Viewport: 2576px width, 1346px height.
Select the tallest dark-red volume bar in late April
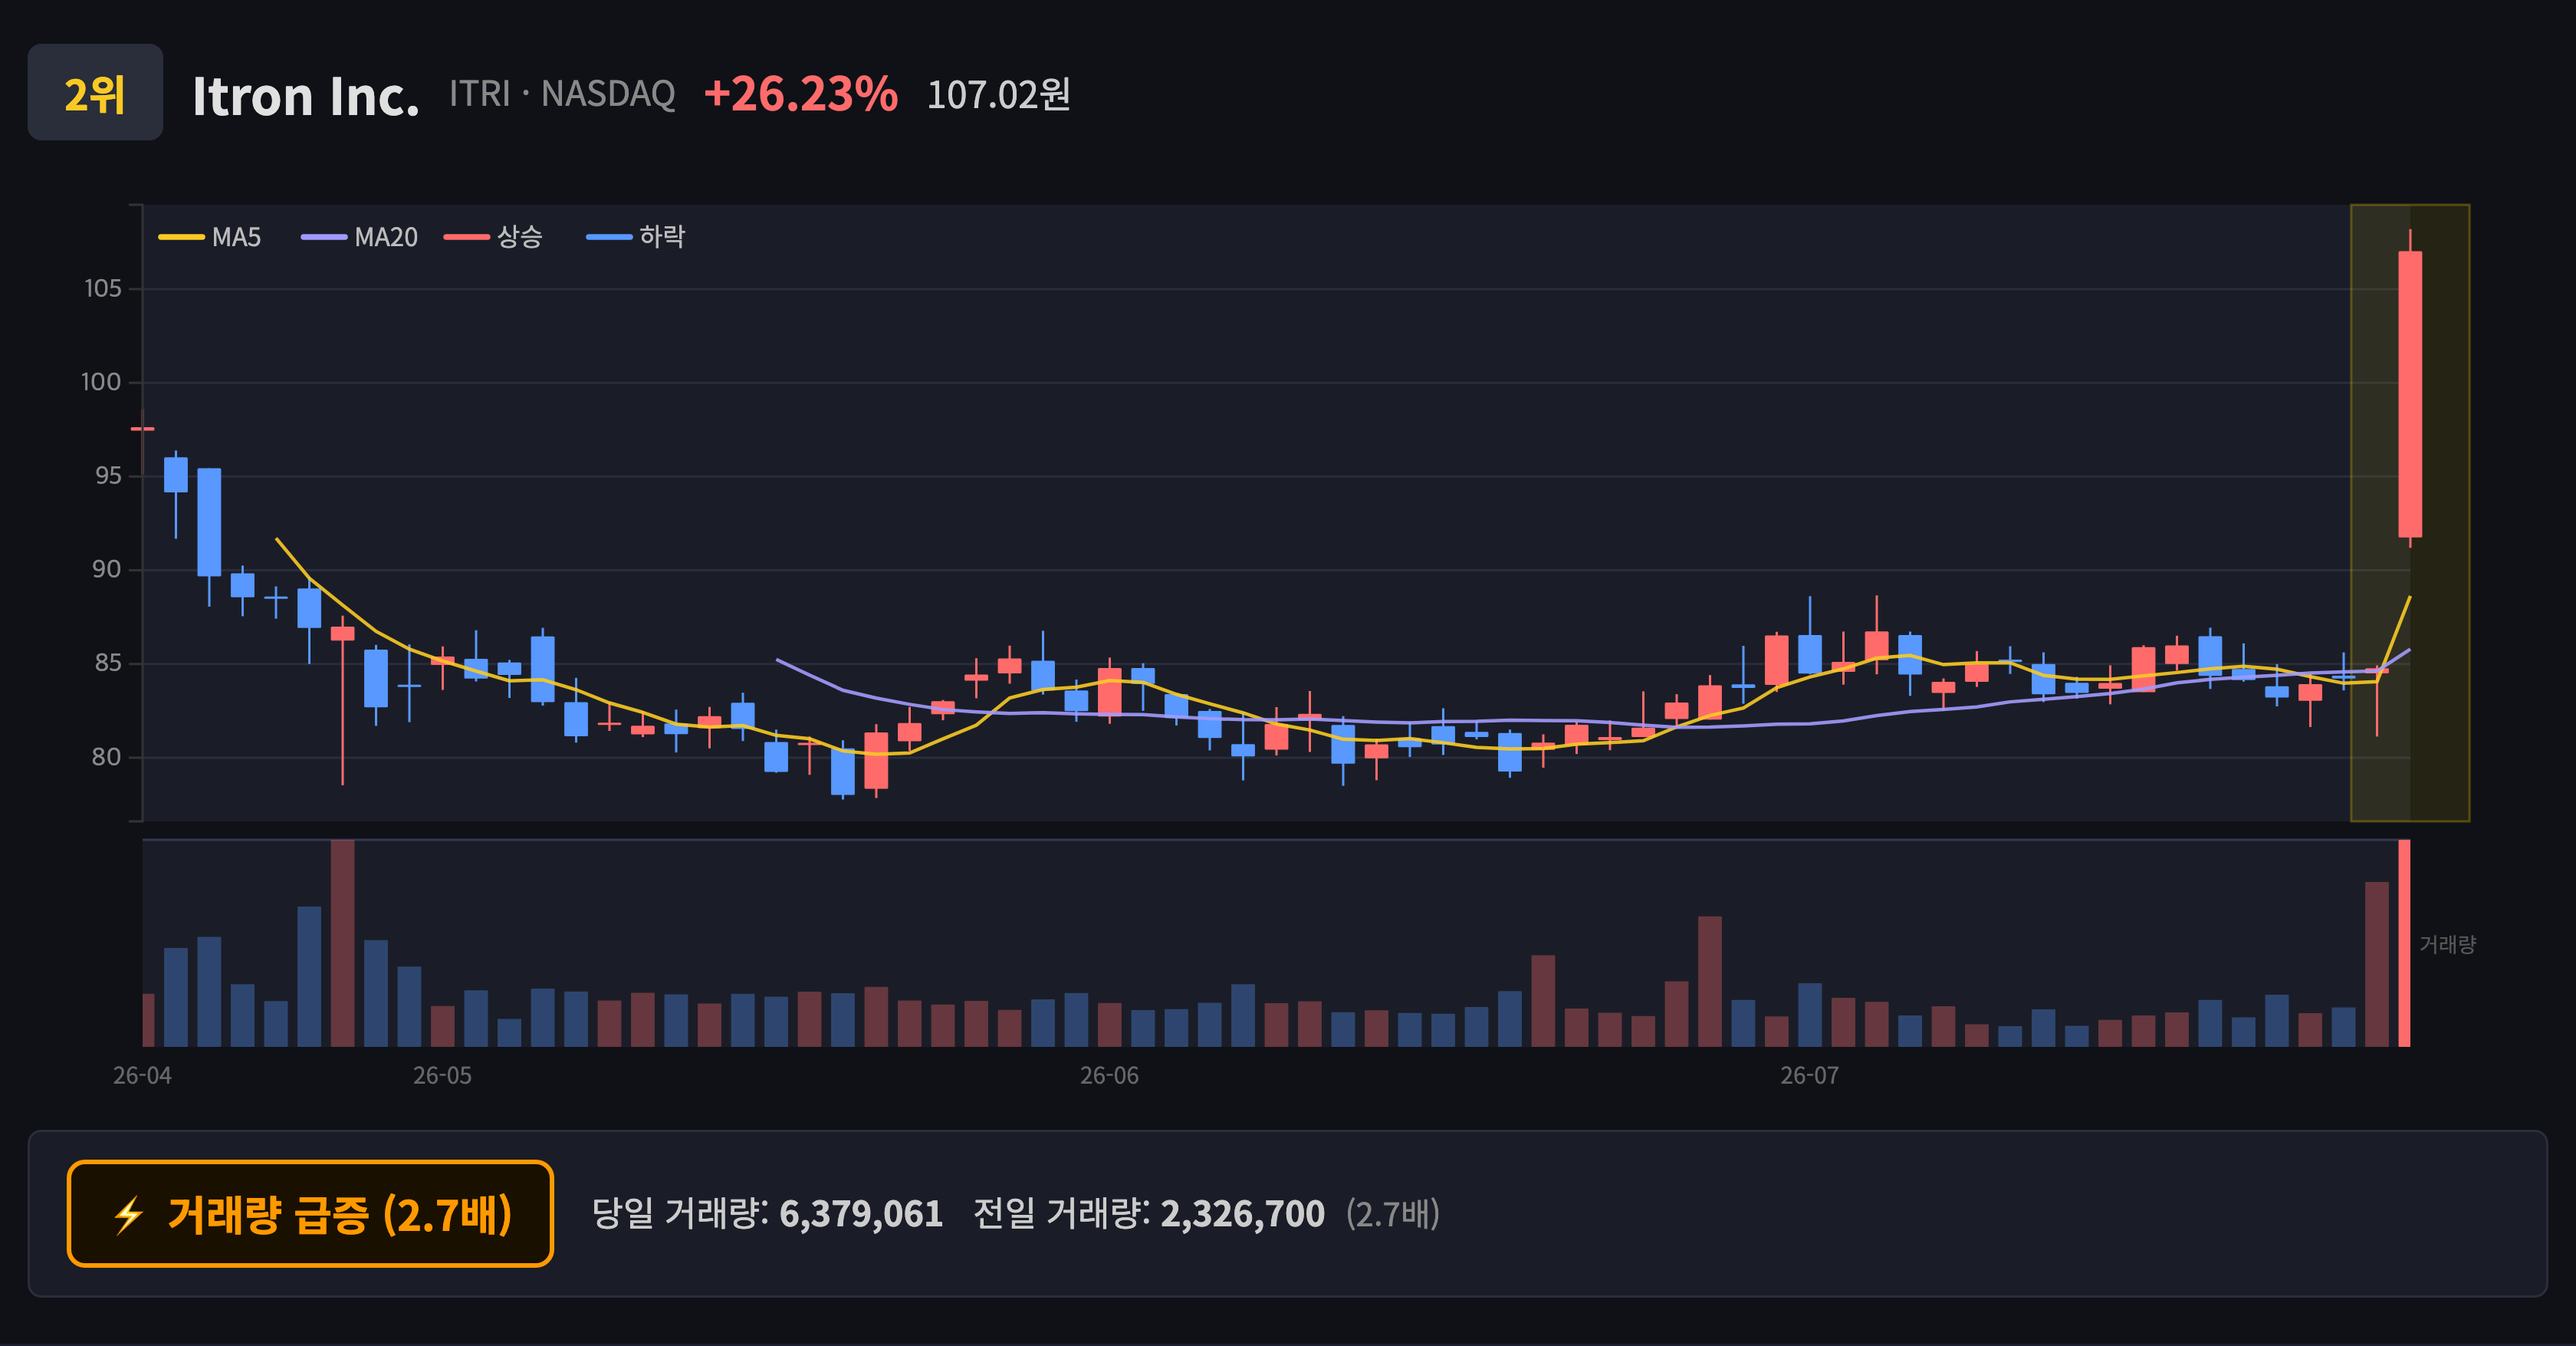[x=342, y=943]
